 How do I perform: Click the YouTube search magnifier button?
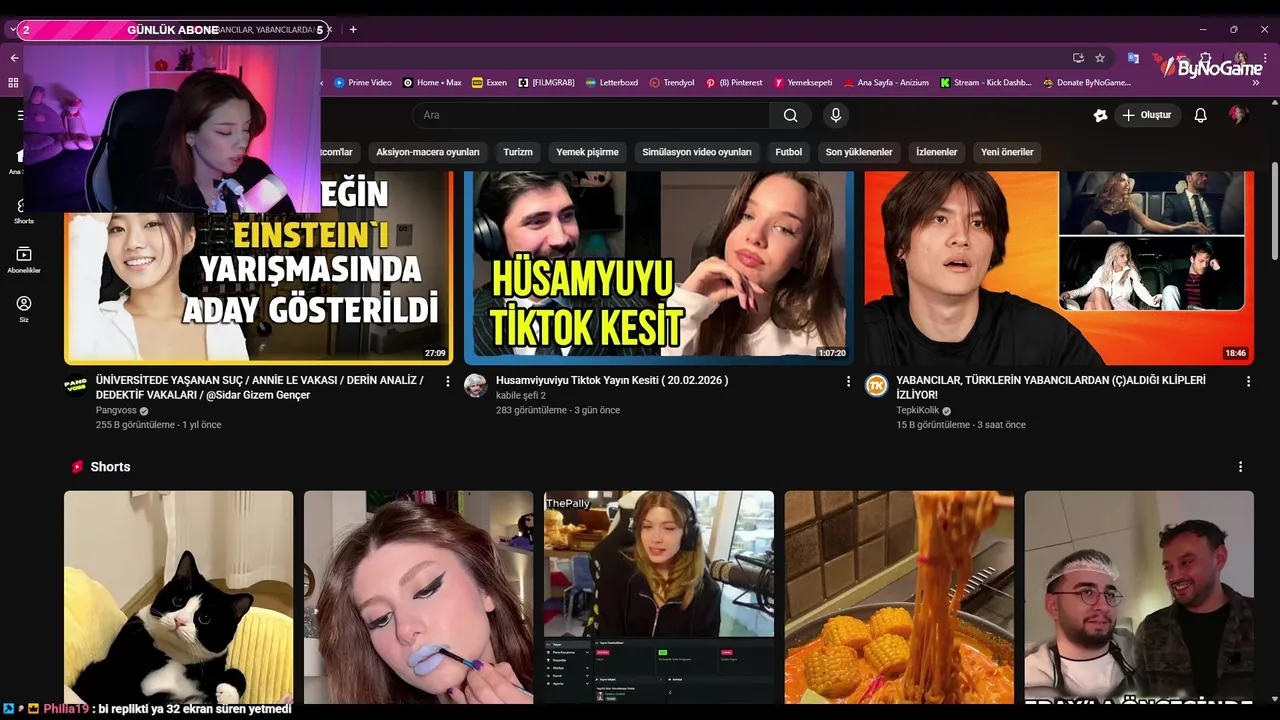791,115
